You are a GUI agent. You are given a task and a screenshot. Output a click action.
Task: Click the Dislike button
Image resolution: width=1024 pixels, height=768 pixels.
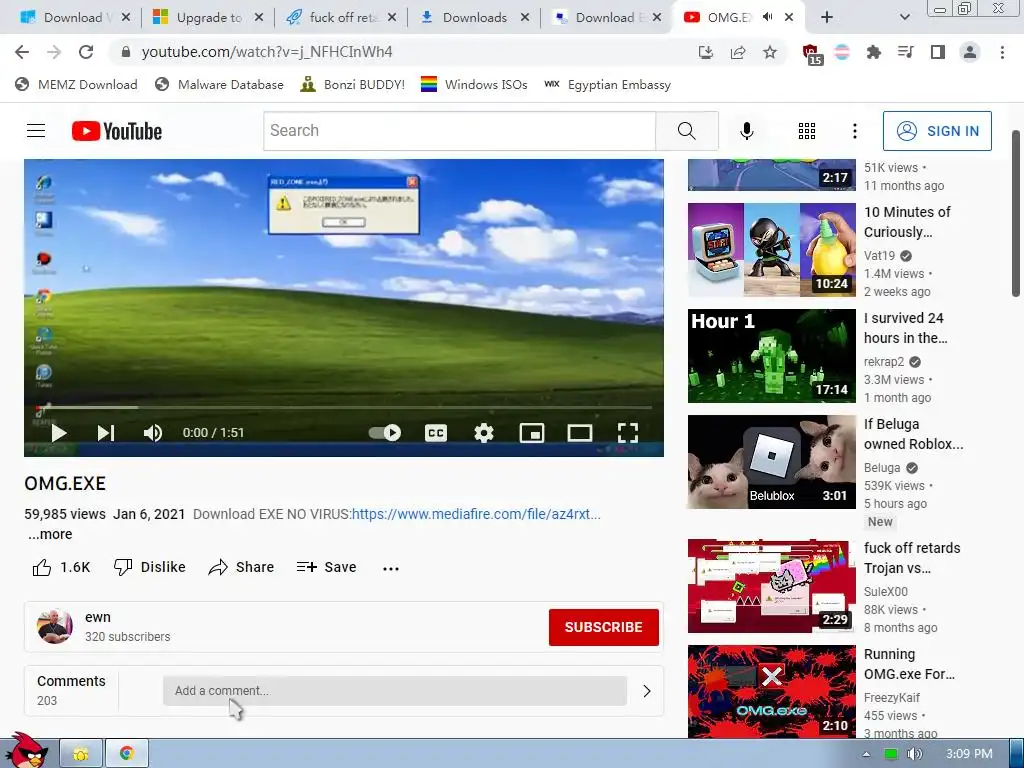tap(150, 567)
